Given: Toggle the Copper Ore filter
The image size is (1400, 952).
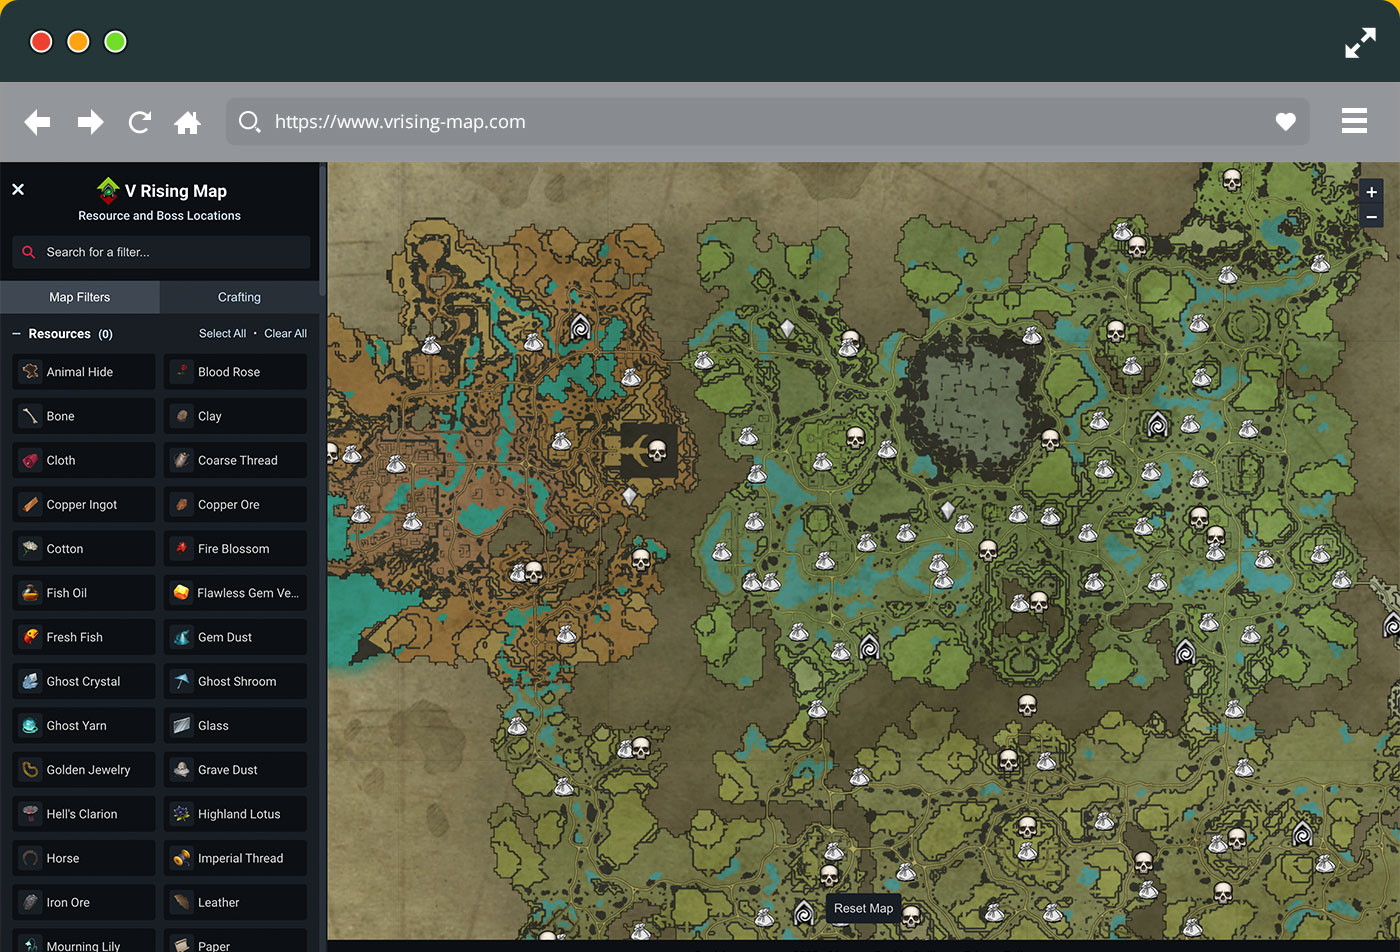Looking at the screenshot, I should pyautogui.click(x=235, y=505).
